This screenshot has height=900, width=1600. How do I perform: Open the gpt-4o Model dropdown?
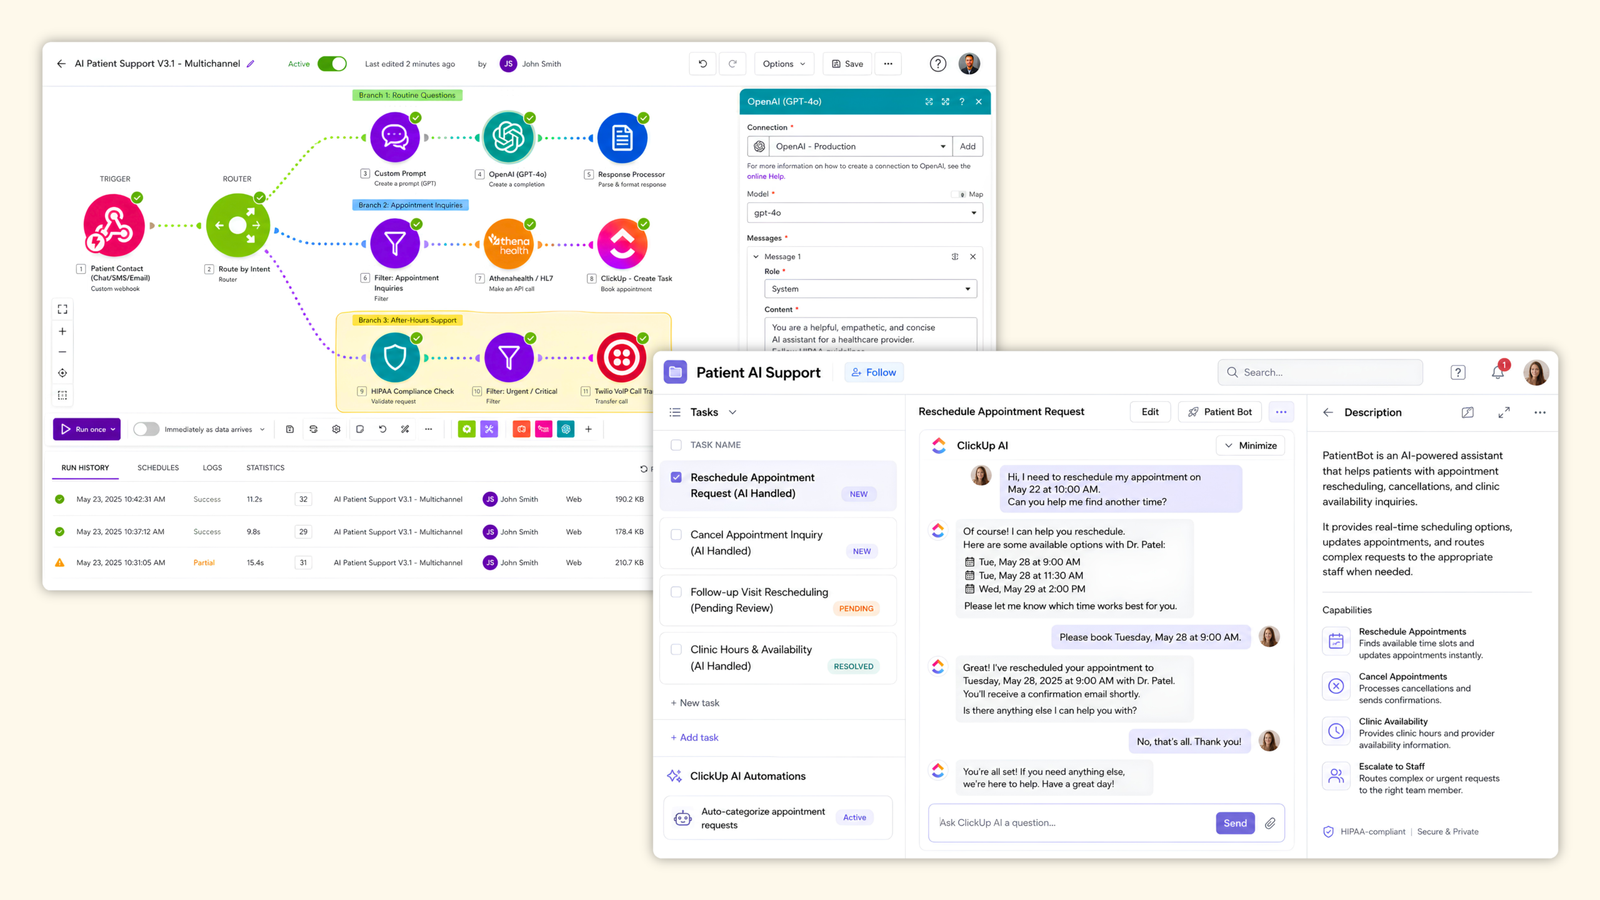(x=865, y=213)
